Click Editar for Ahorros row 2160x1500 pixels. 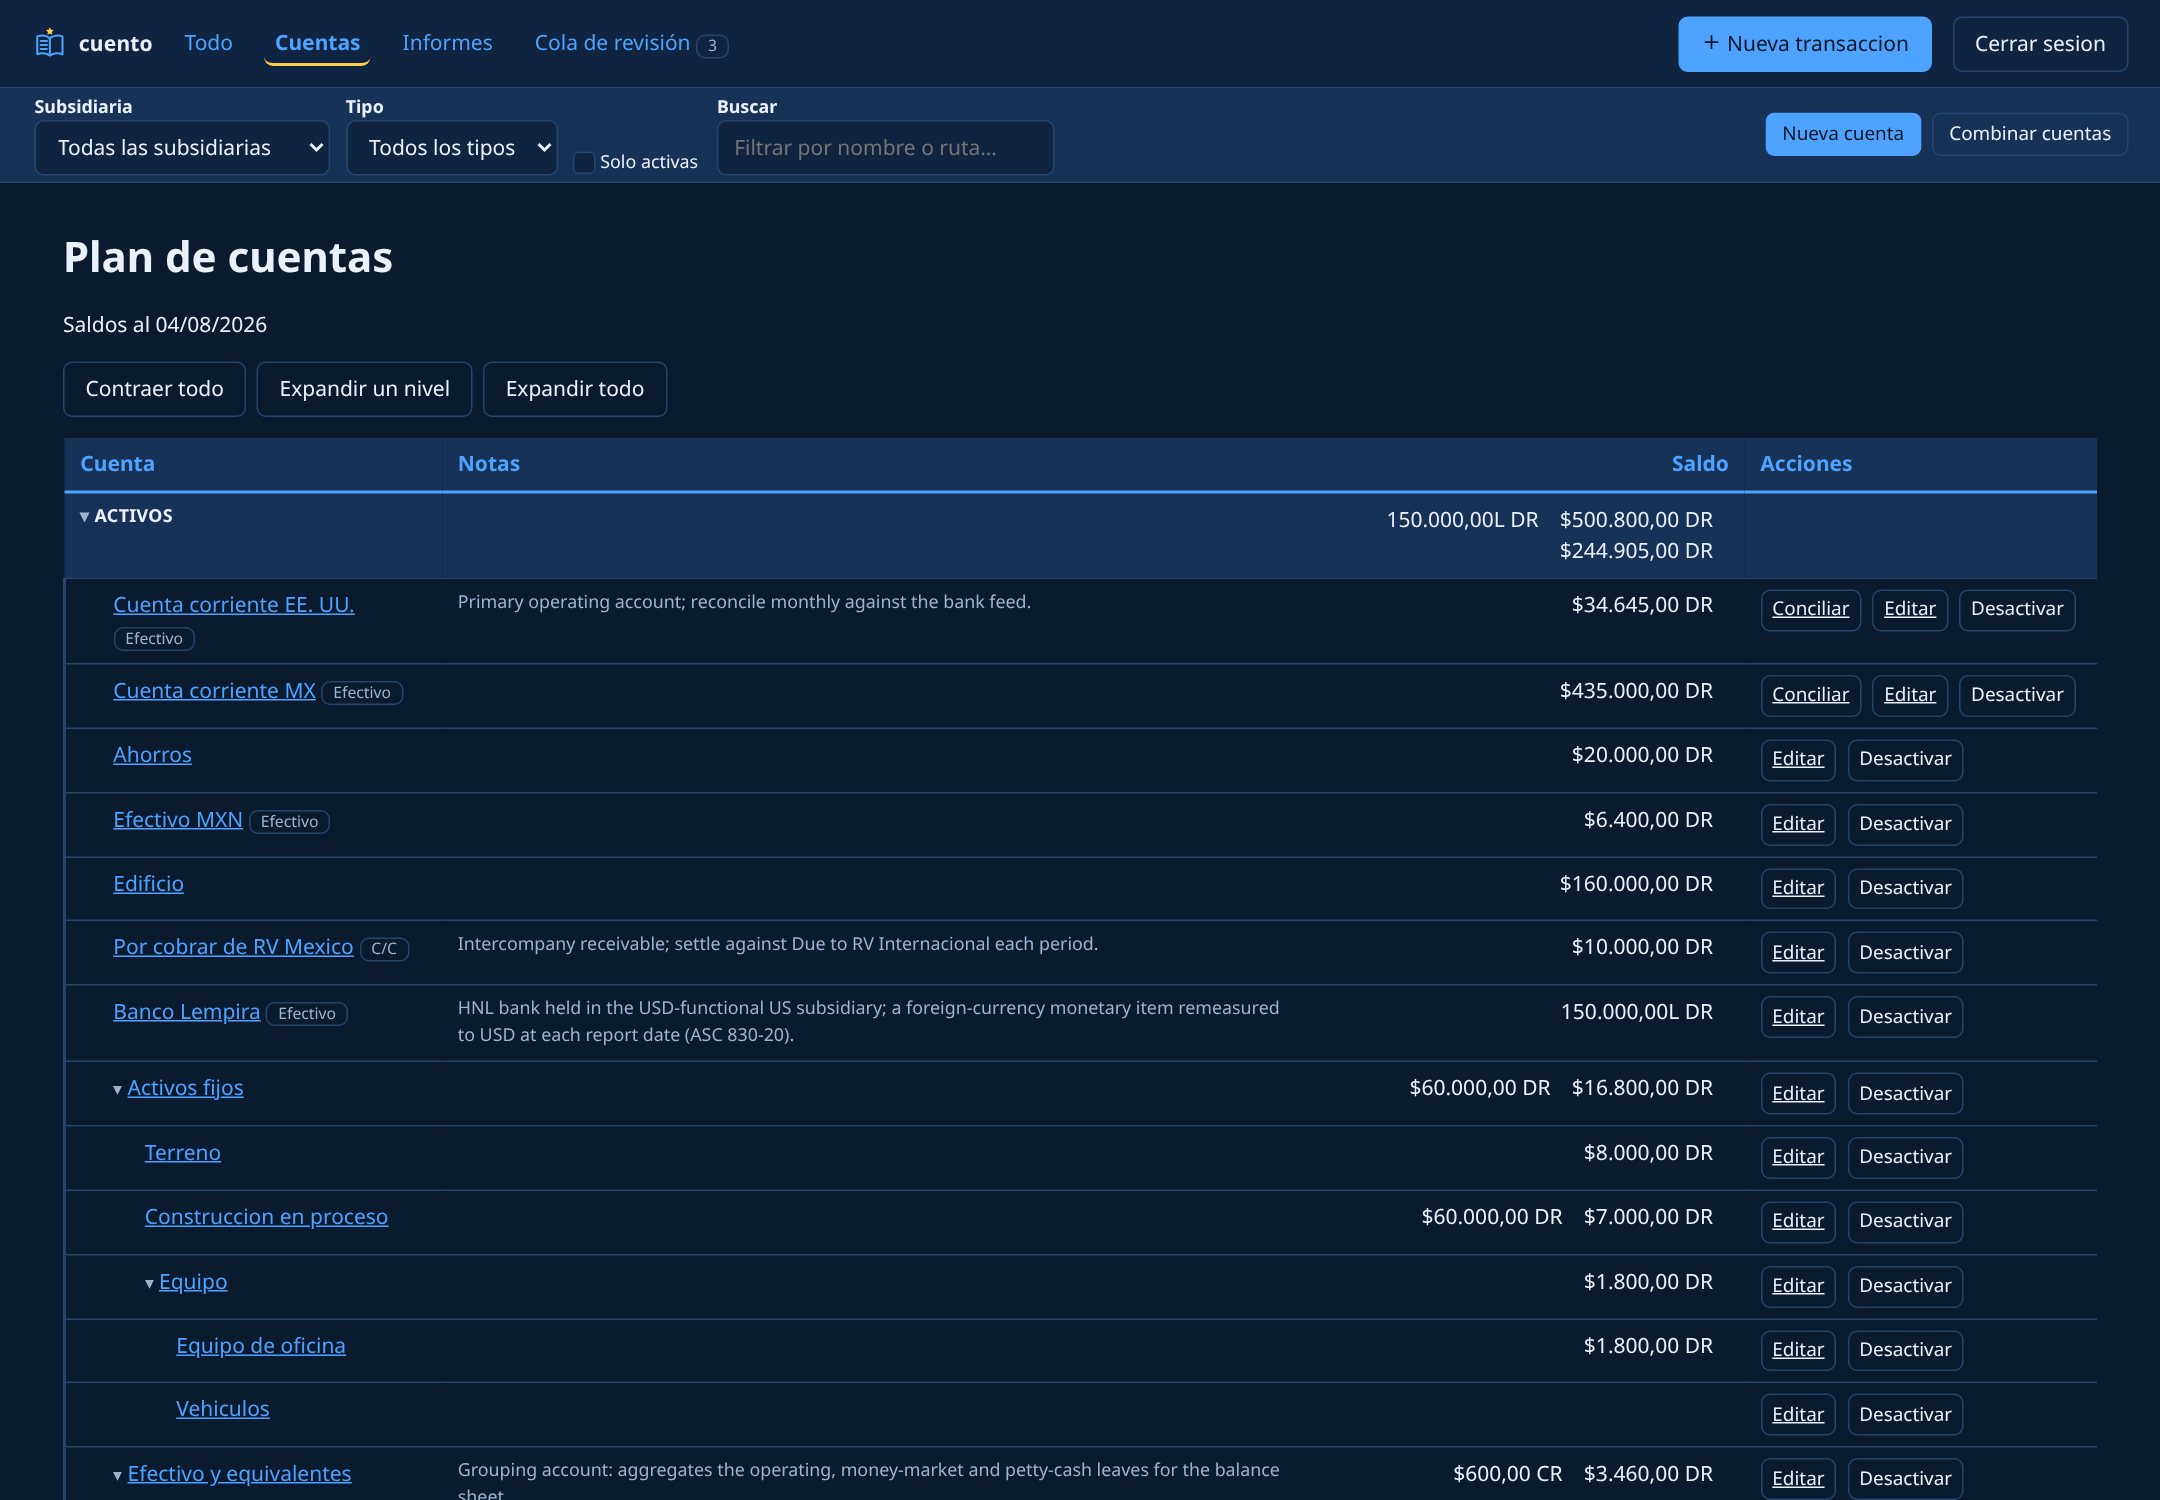(1797, 759)
